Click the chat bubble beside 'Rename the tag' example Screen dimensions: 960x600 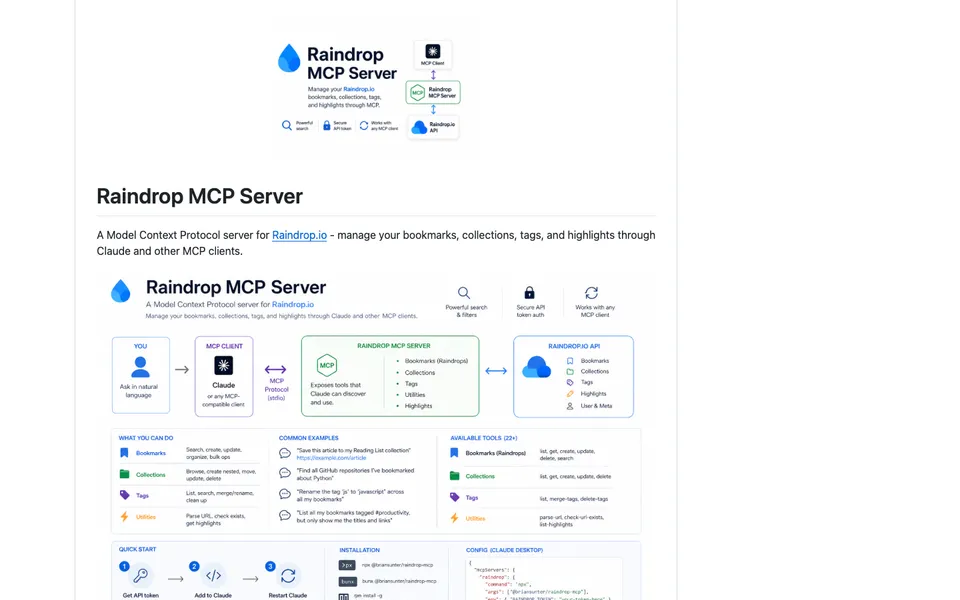[x=285, y=494]
